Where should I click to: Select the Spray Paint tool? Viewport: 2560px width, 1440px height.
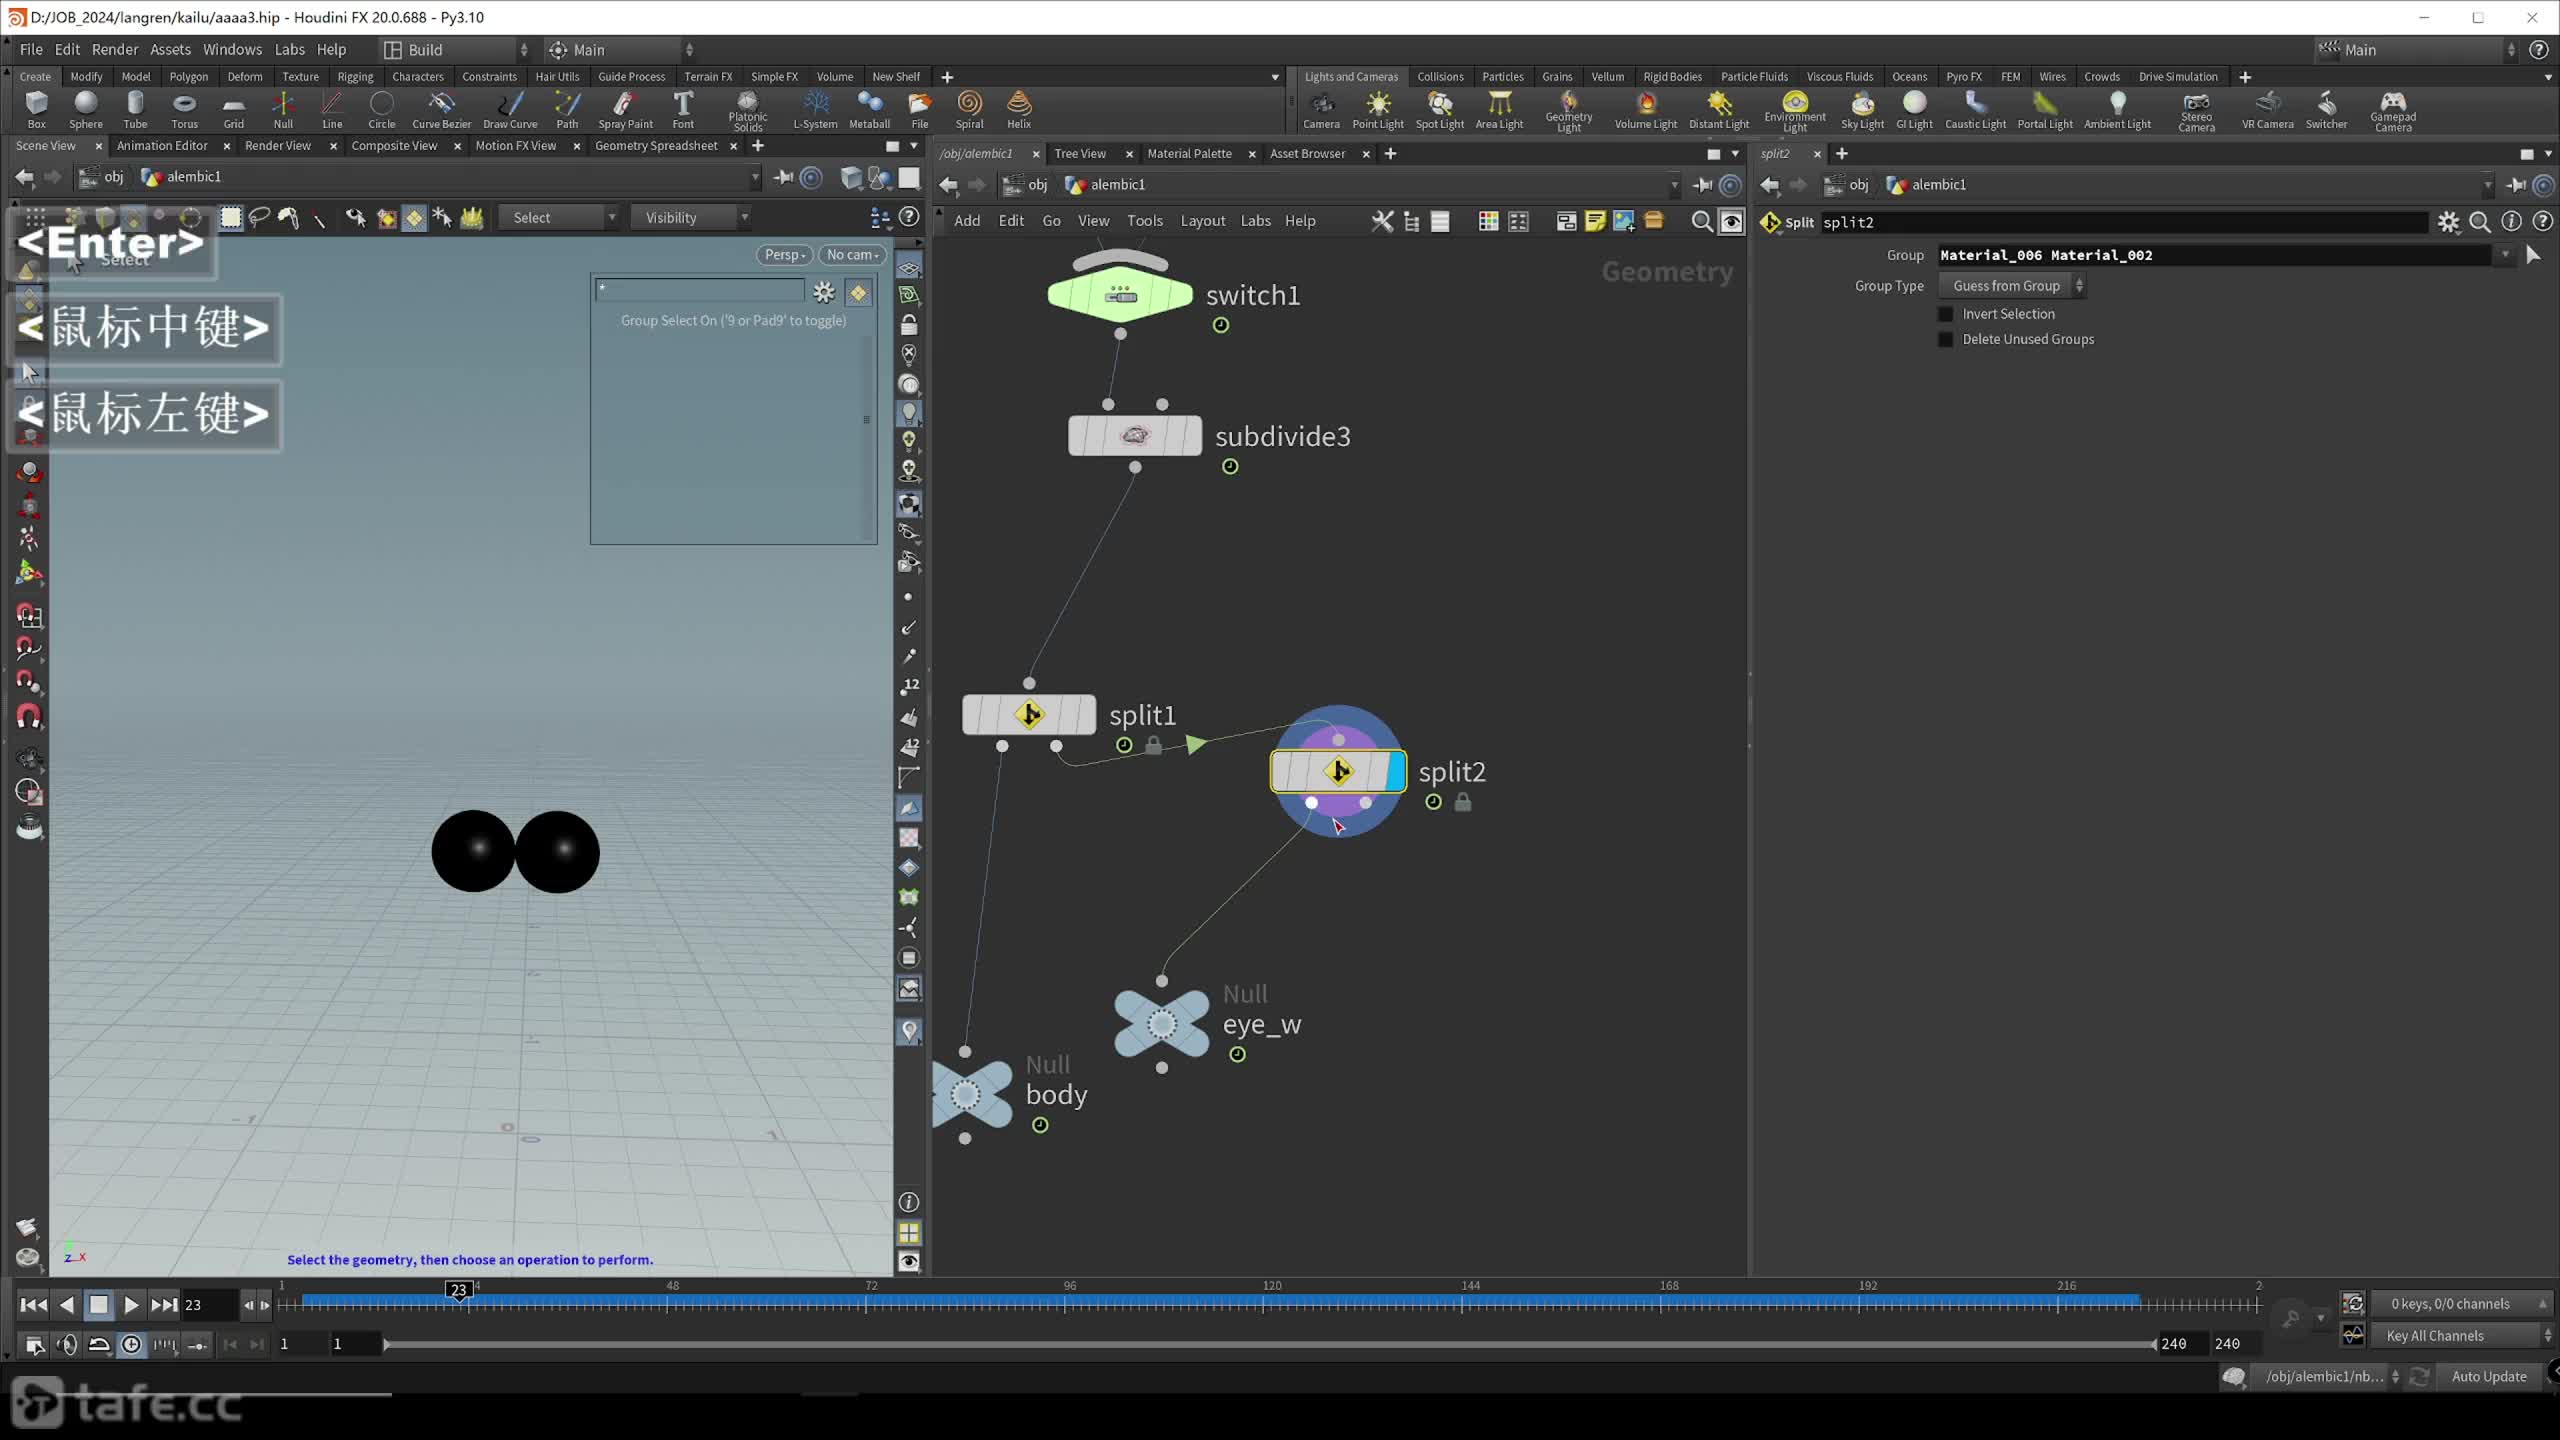click(x=625, y=110)
